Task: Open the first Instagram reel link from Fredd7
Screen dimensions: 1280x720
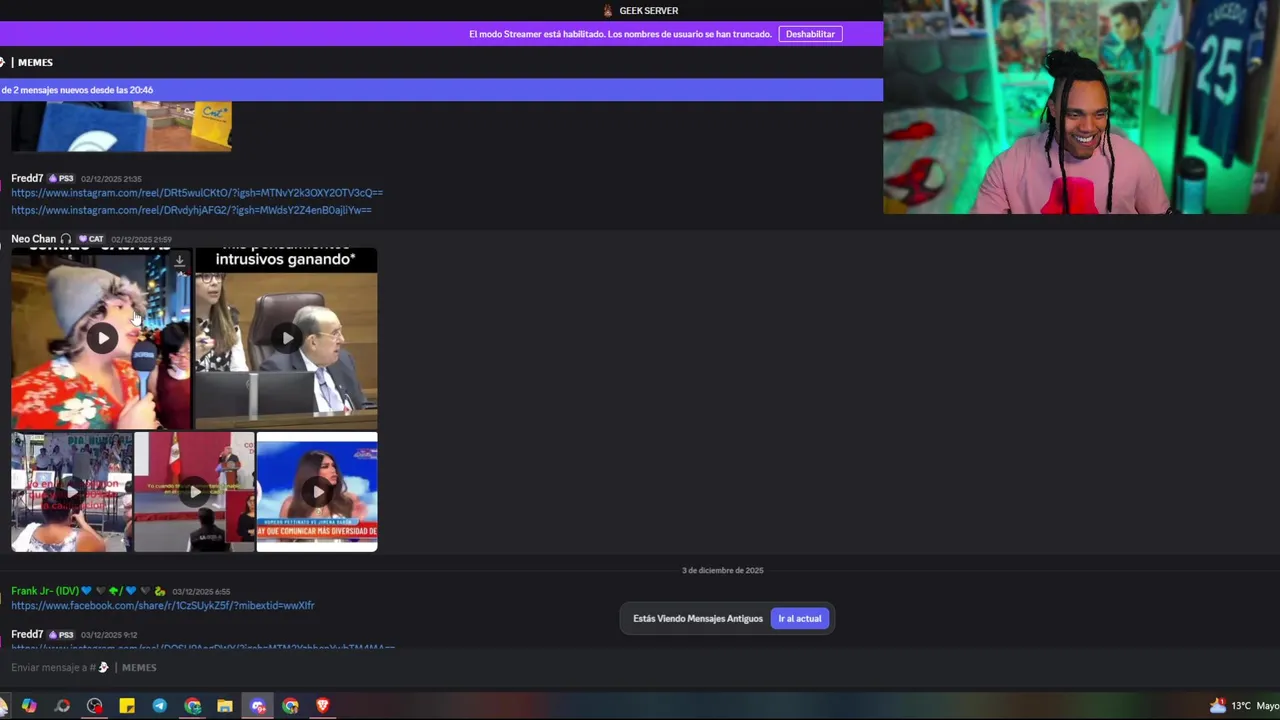Action: pyautogui.click(x=197, y=193)
